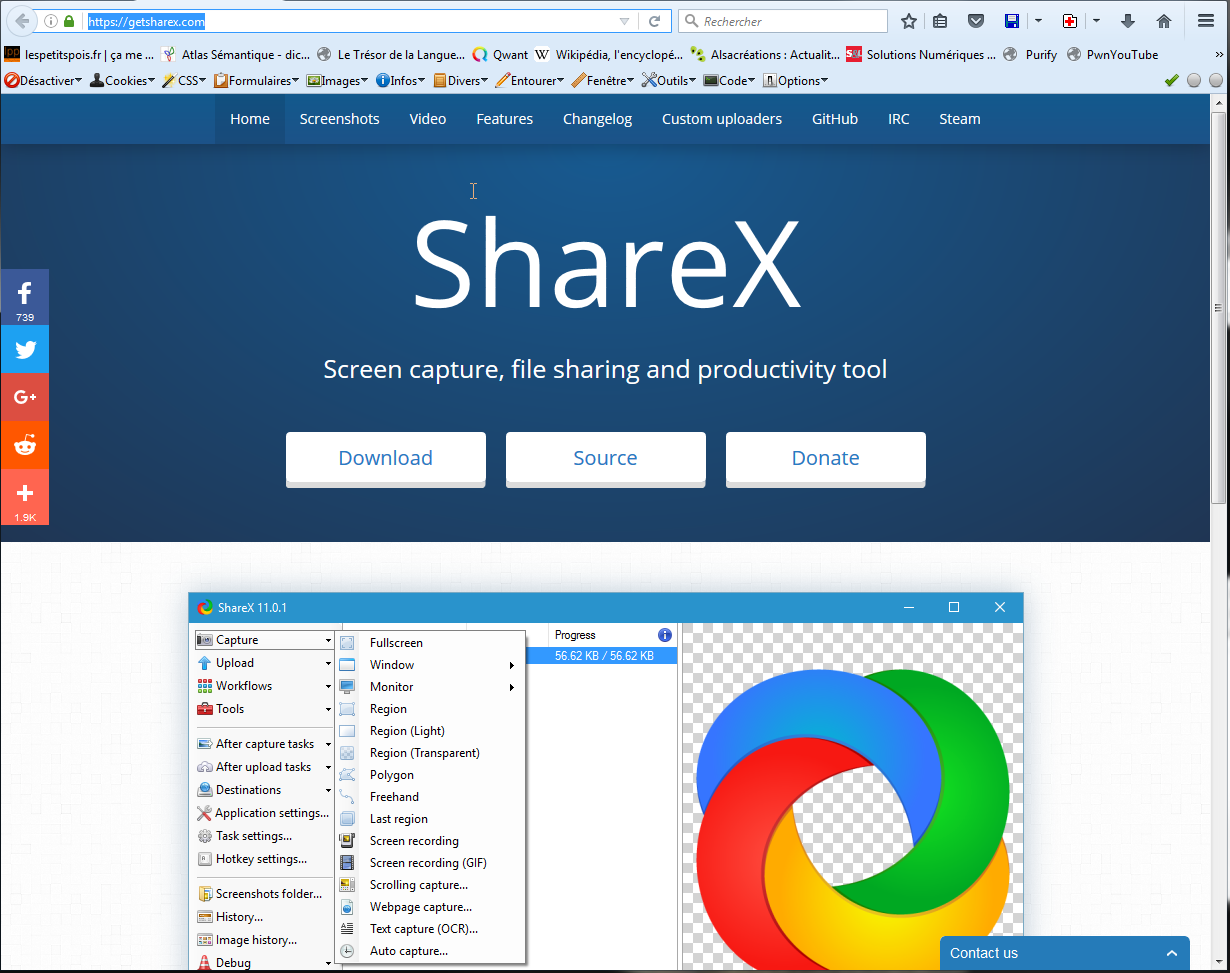Click the Donate button
This screenshot has height=973, width=1230.
tap(825, 458)
